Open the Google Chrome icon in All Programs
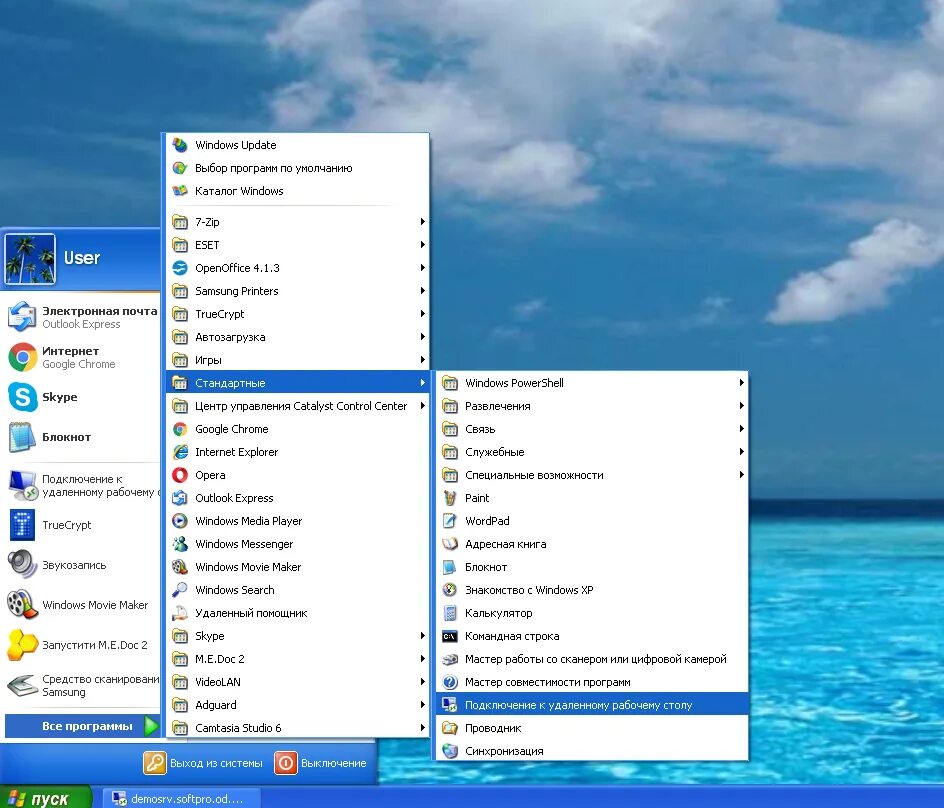Image resolution: width=944 pixels, height=808 pixels. click(179, 429)
